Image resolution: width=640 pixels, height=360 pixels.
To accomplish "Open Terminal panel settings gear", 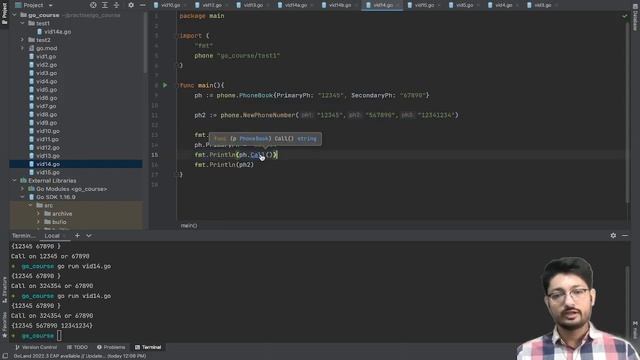I will 613,236.
